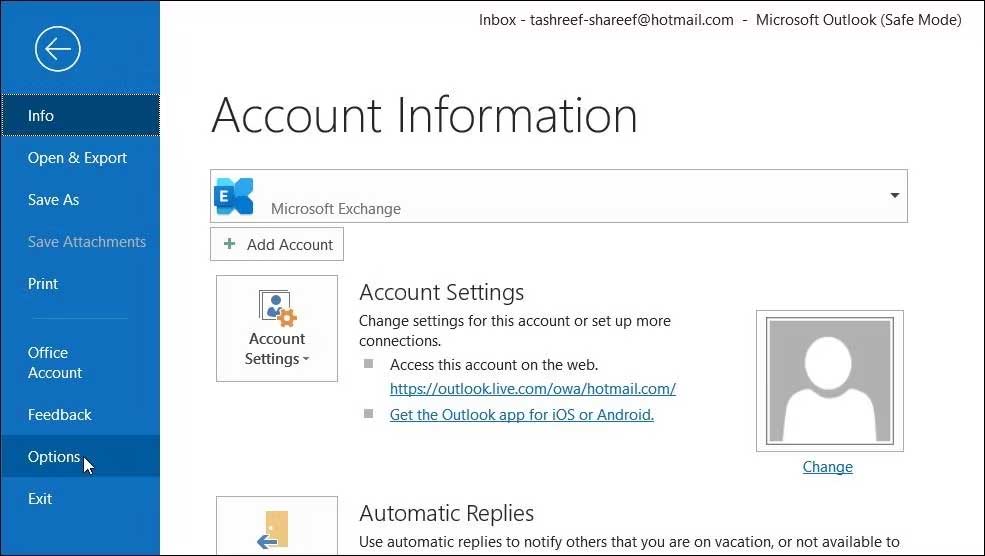Screen dimensions: 985x556
Task: Open the Account Settings dropdown button
Action: tap(277, 329)
